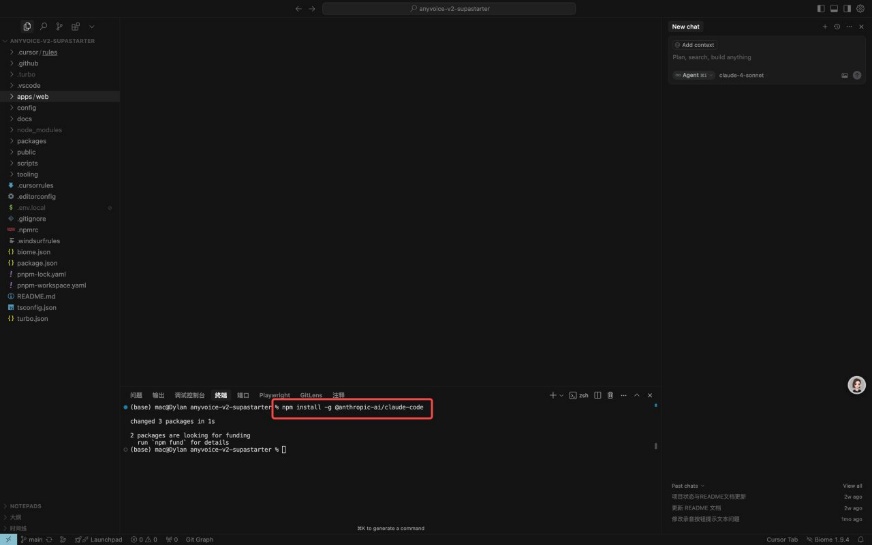Image resolution: width=872 pixels, height=545 pixels.
Task: Switch to the Playwright panel tab
Action: point(274,396)
